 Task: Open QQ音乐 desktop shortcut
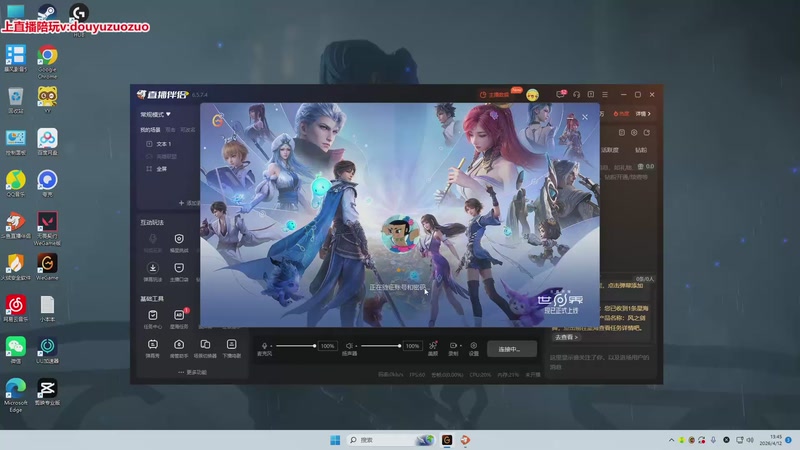click(x=16, y=184)
